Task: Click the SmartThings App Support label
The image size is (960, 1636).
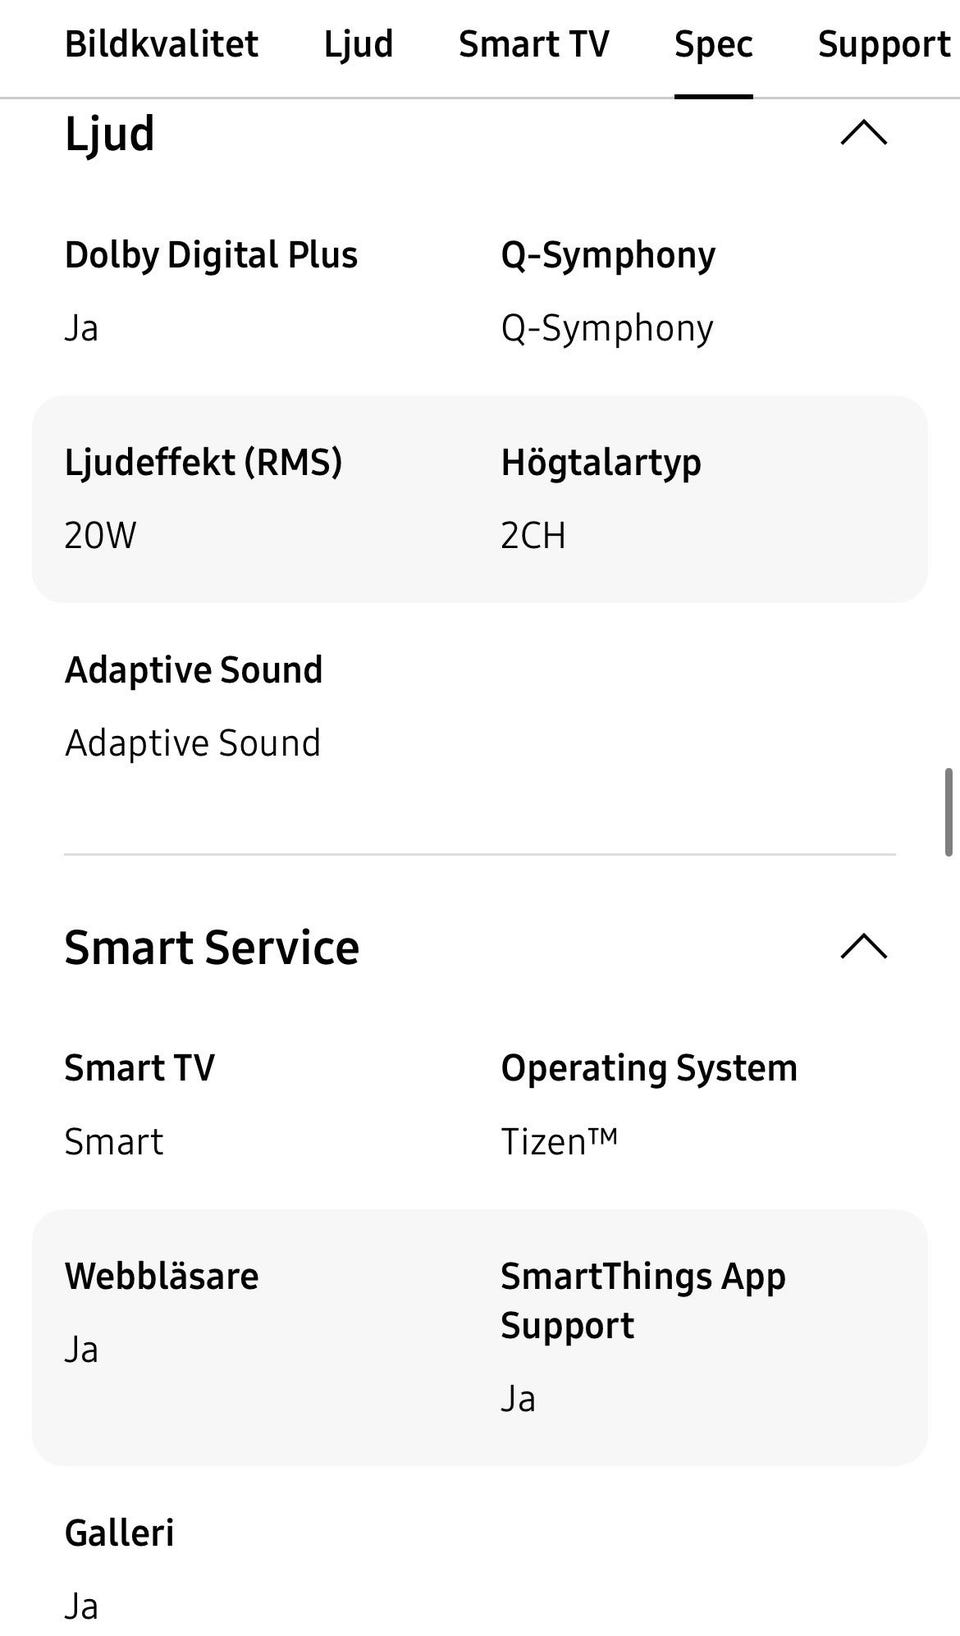Action: (x=643, y=1300)
